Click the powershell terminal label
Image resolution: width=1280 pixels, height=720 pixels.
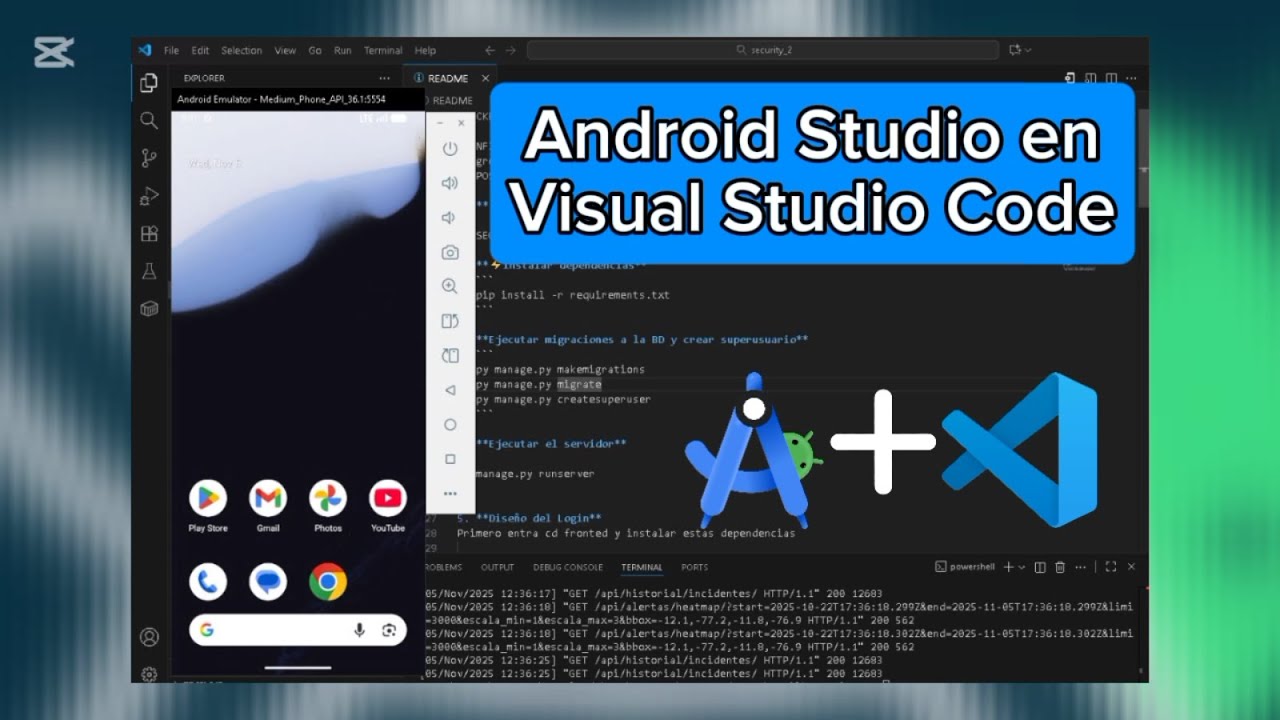966,567
